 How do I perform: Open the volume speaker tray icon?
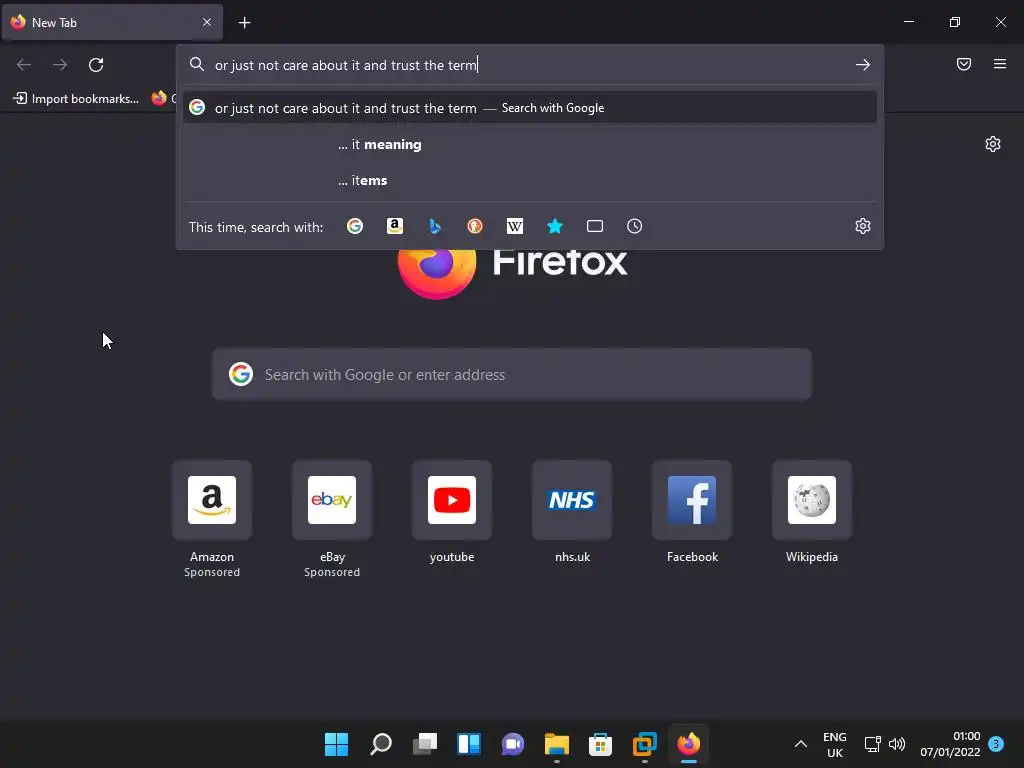click(x=897, y=744)
